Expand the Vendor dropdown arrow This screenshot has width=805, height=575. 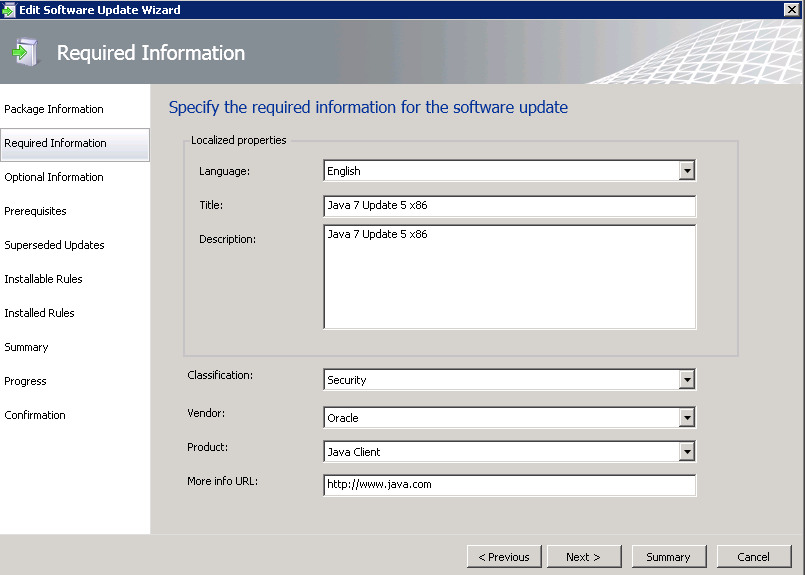[x=686, y=417]
